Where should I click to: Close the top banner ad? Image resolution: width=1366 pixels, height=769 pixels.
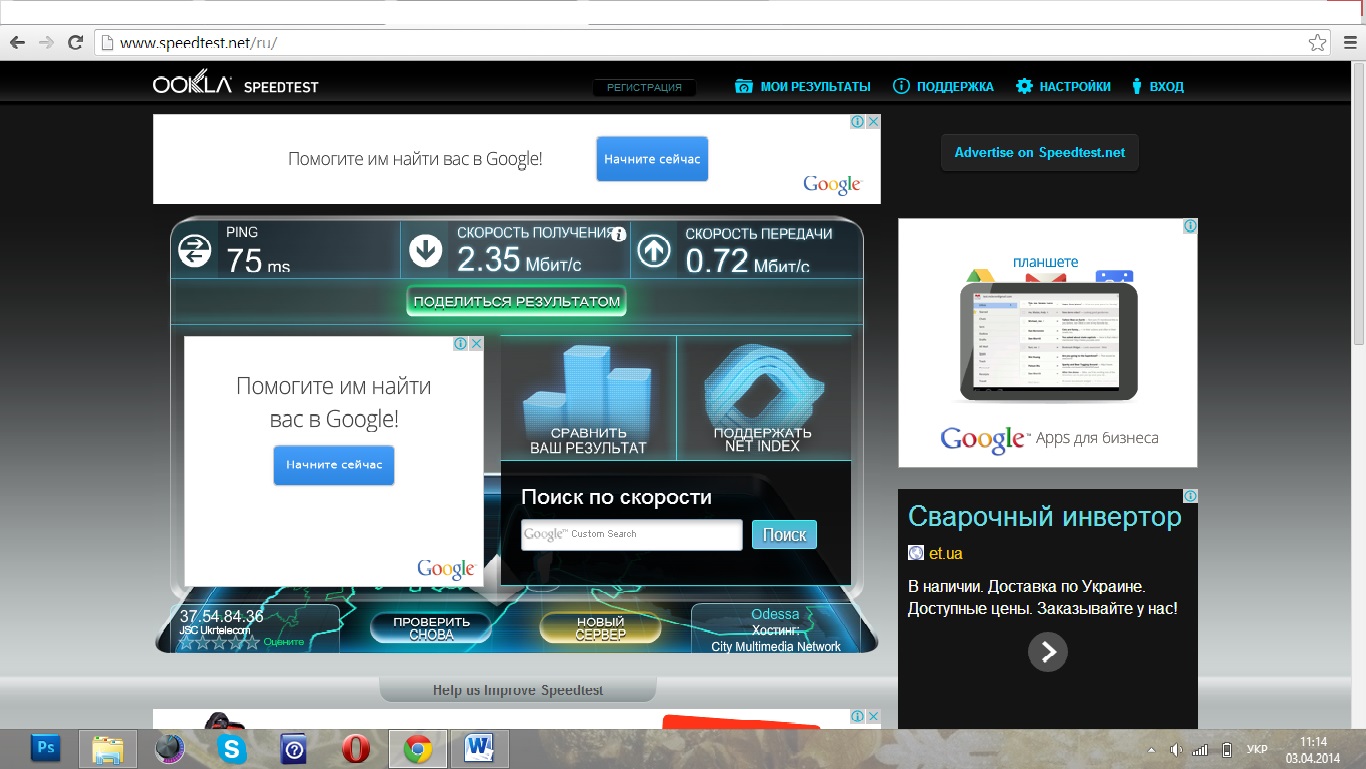pyautogui.click(x=873, y=121)
